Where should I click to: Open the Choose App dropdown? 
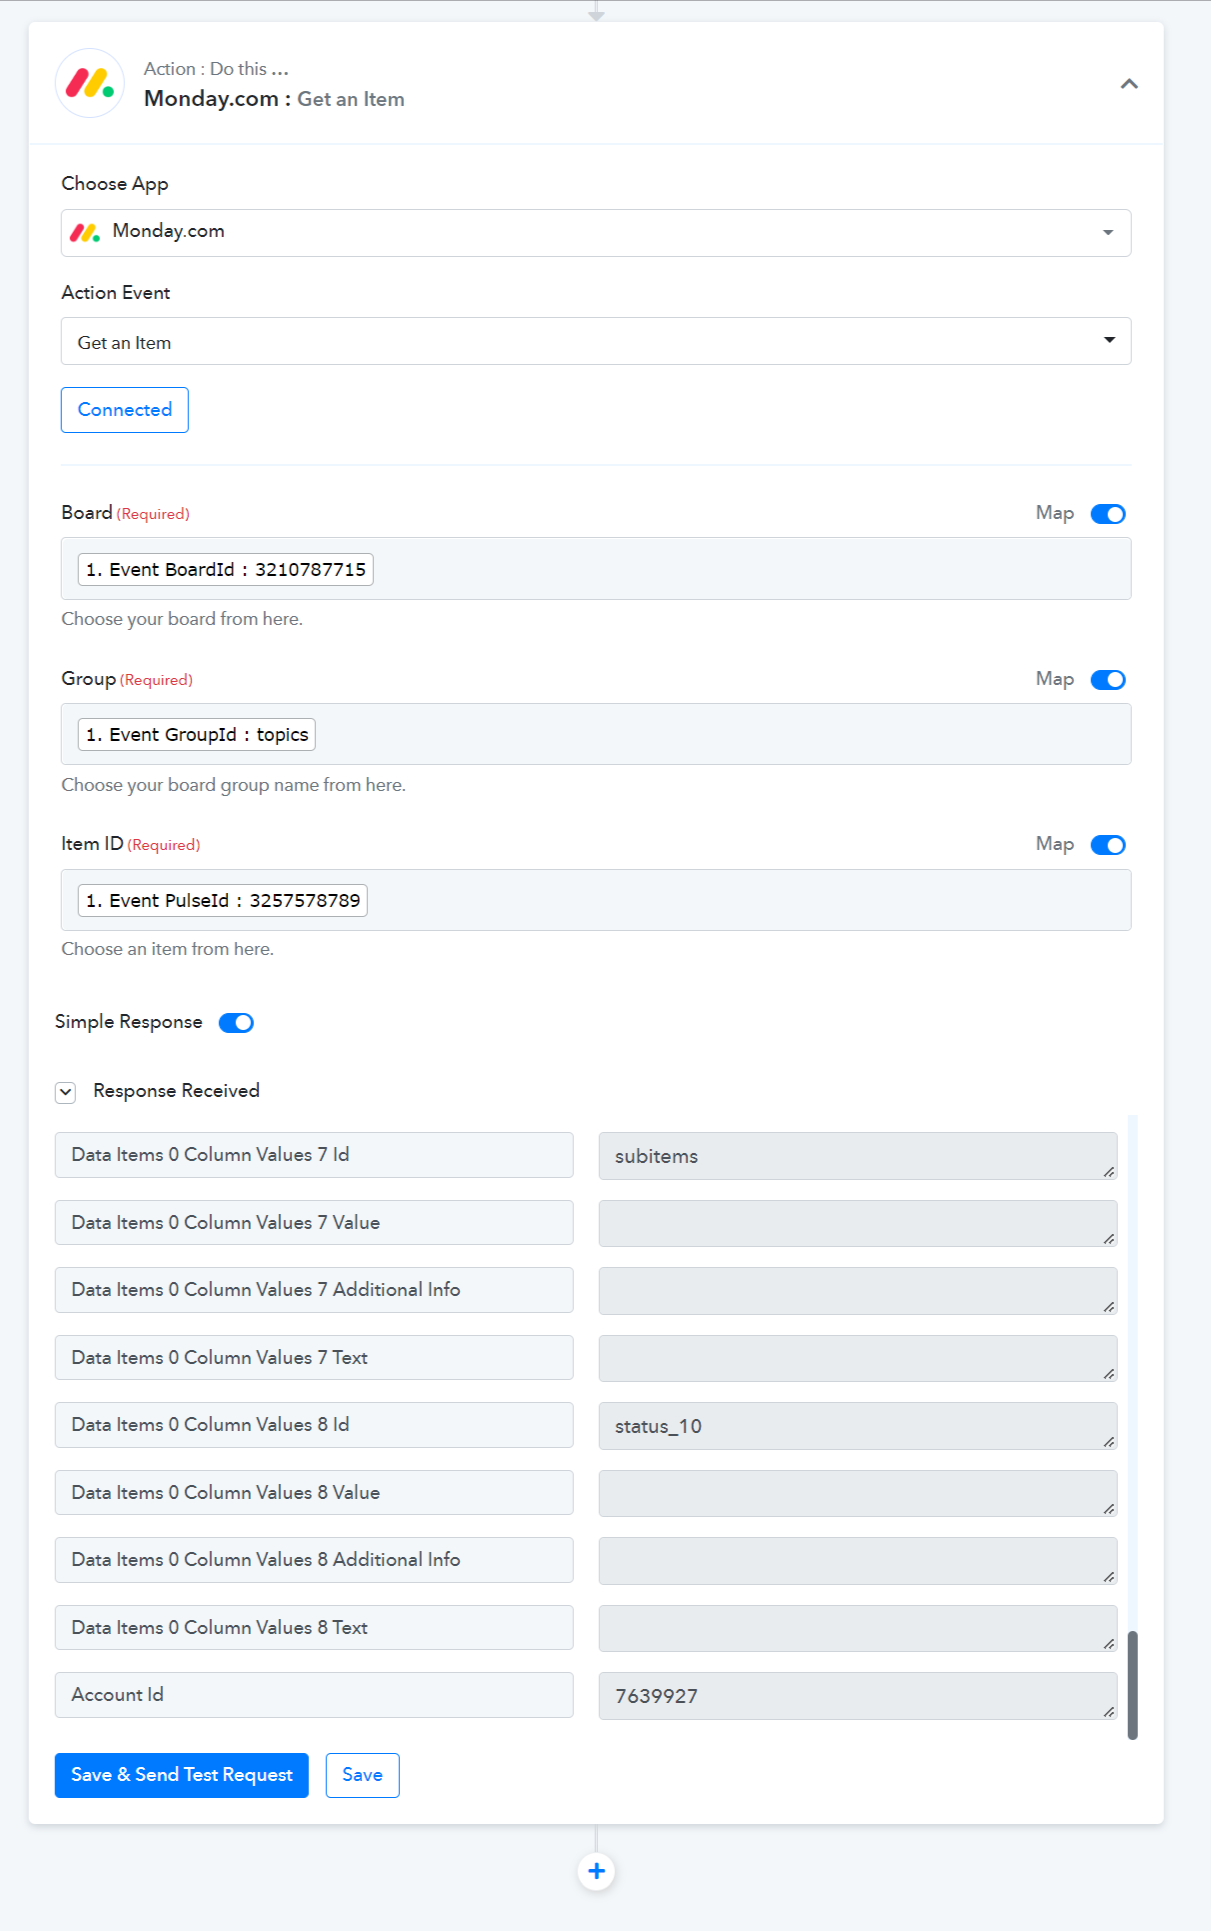[x=596, y=233]
